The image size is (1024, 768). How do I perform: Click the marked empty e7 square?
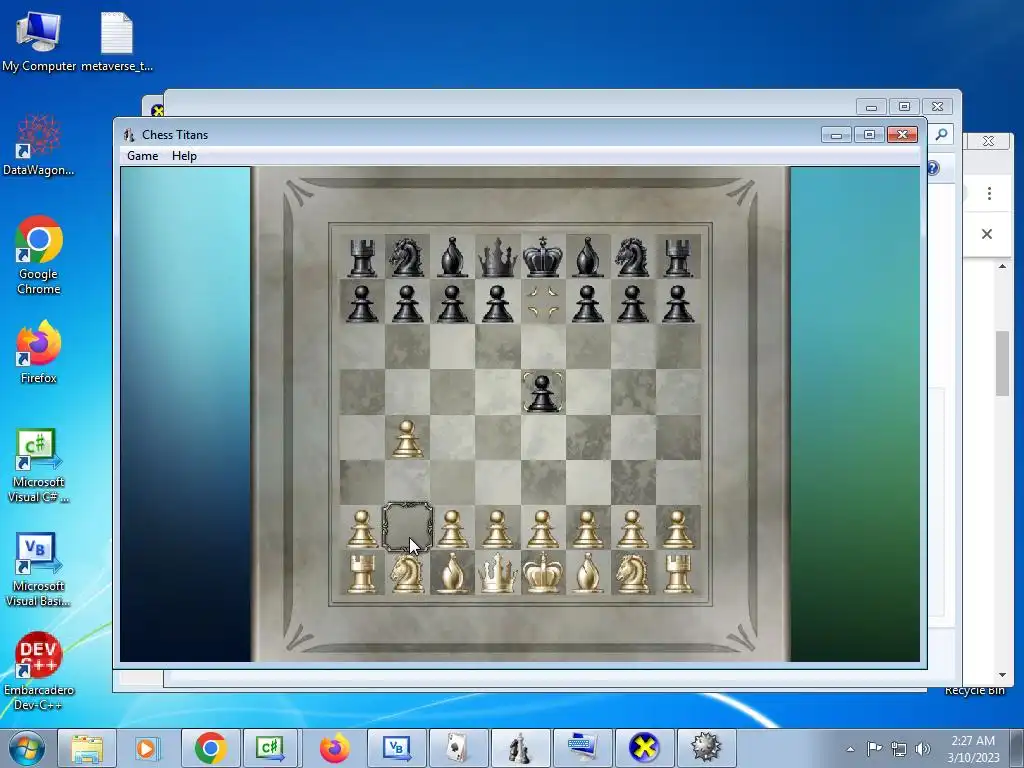point(543,302)
